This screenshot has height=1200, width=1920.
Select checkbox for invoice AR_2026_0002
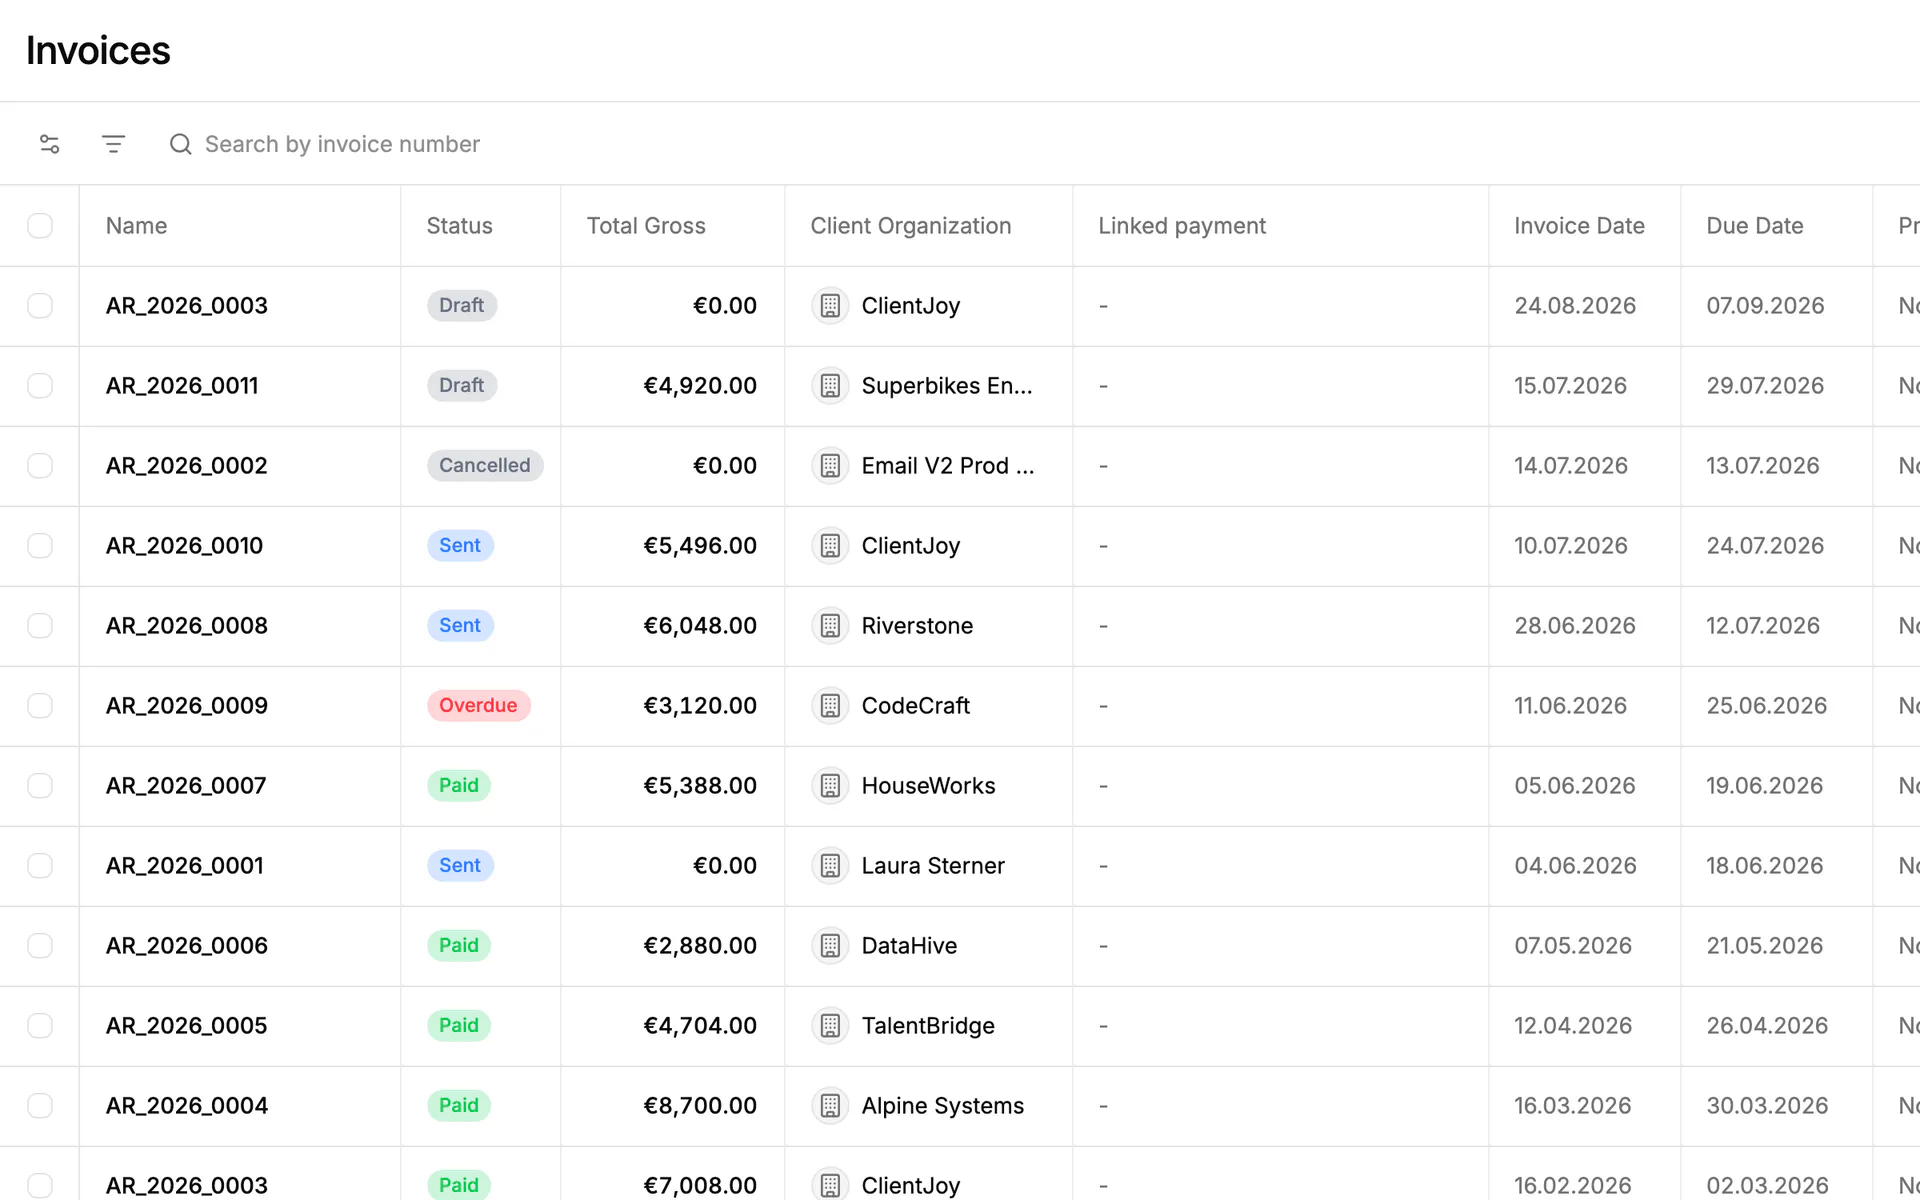pyautogui.click(x=40, y=466)
